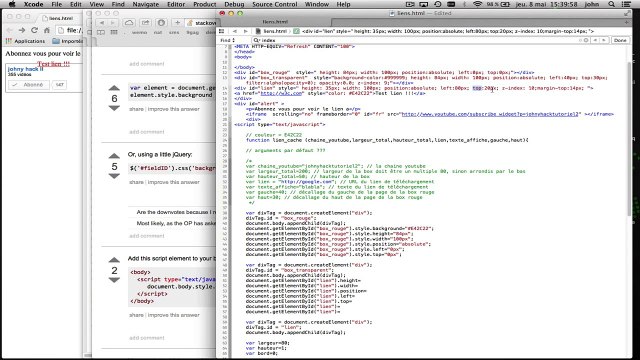
Task: Open the Importés bookmarks folder in Chrome
Action: point(67,41)
